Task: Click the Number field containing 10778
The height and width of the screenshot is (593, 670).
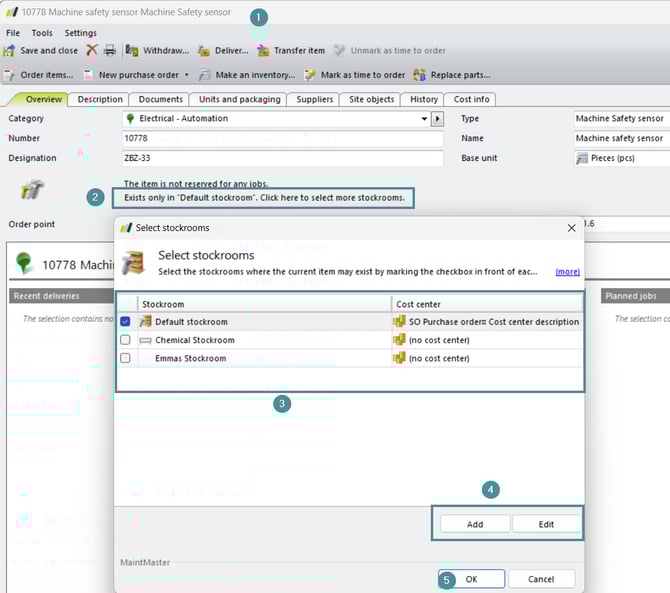Action: coord(282,138)
